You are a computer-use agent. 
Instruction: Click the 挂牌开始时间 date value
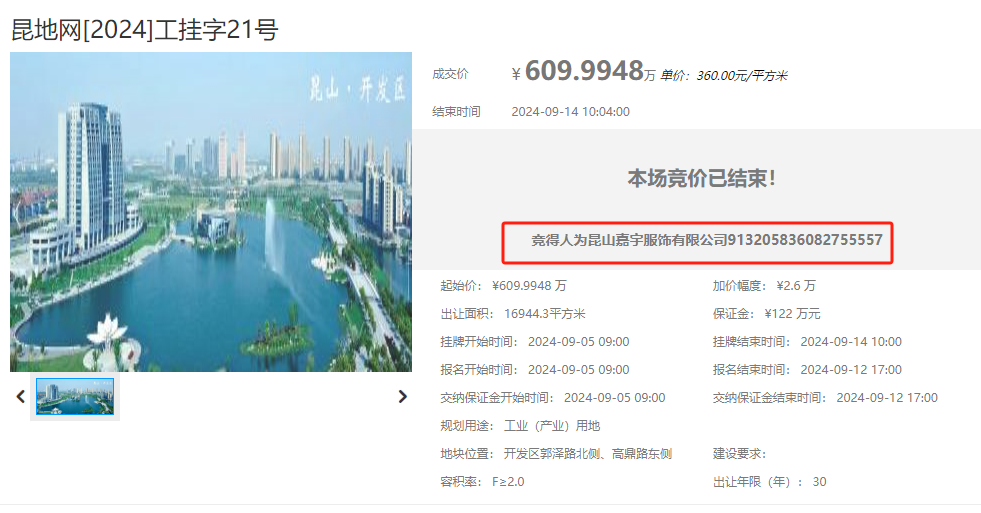click(x=579, y=342)
